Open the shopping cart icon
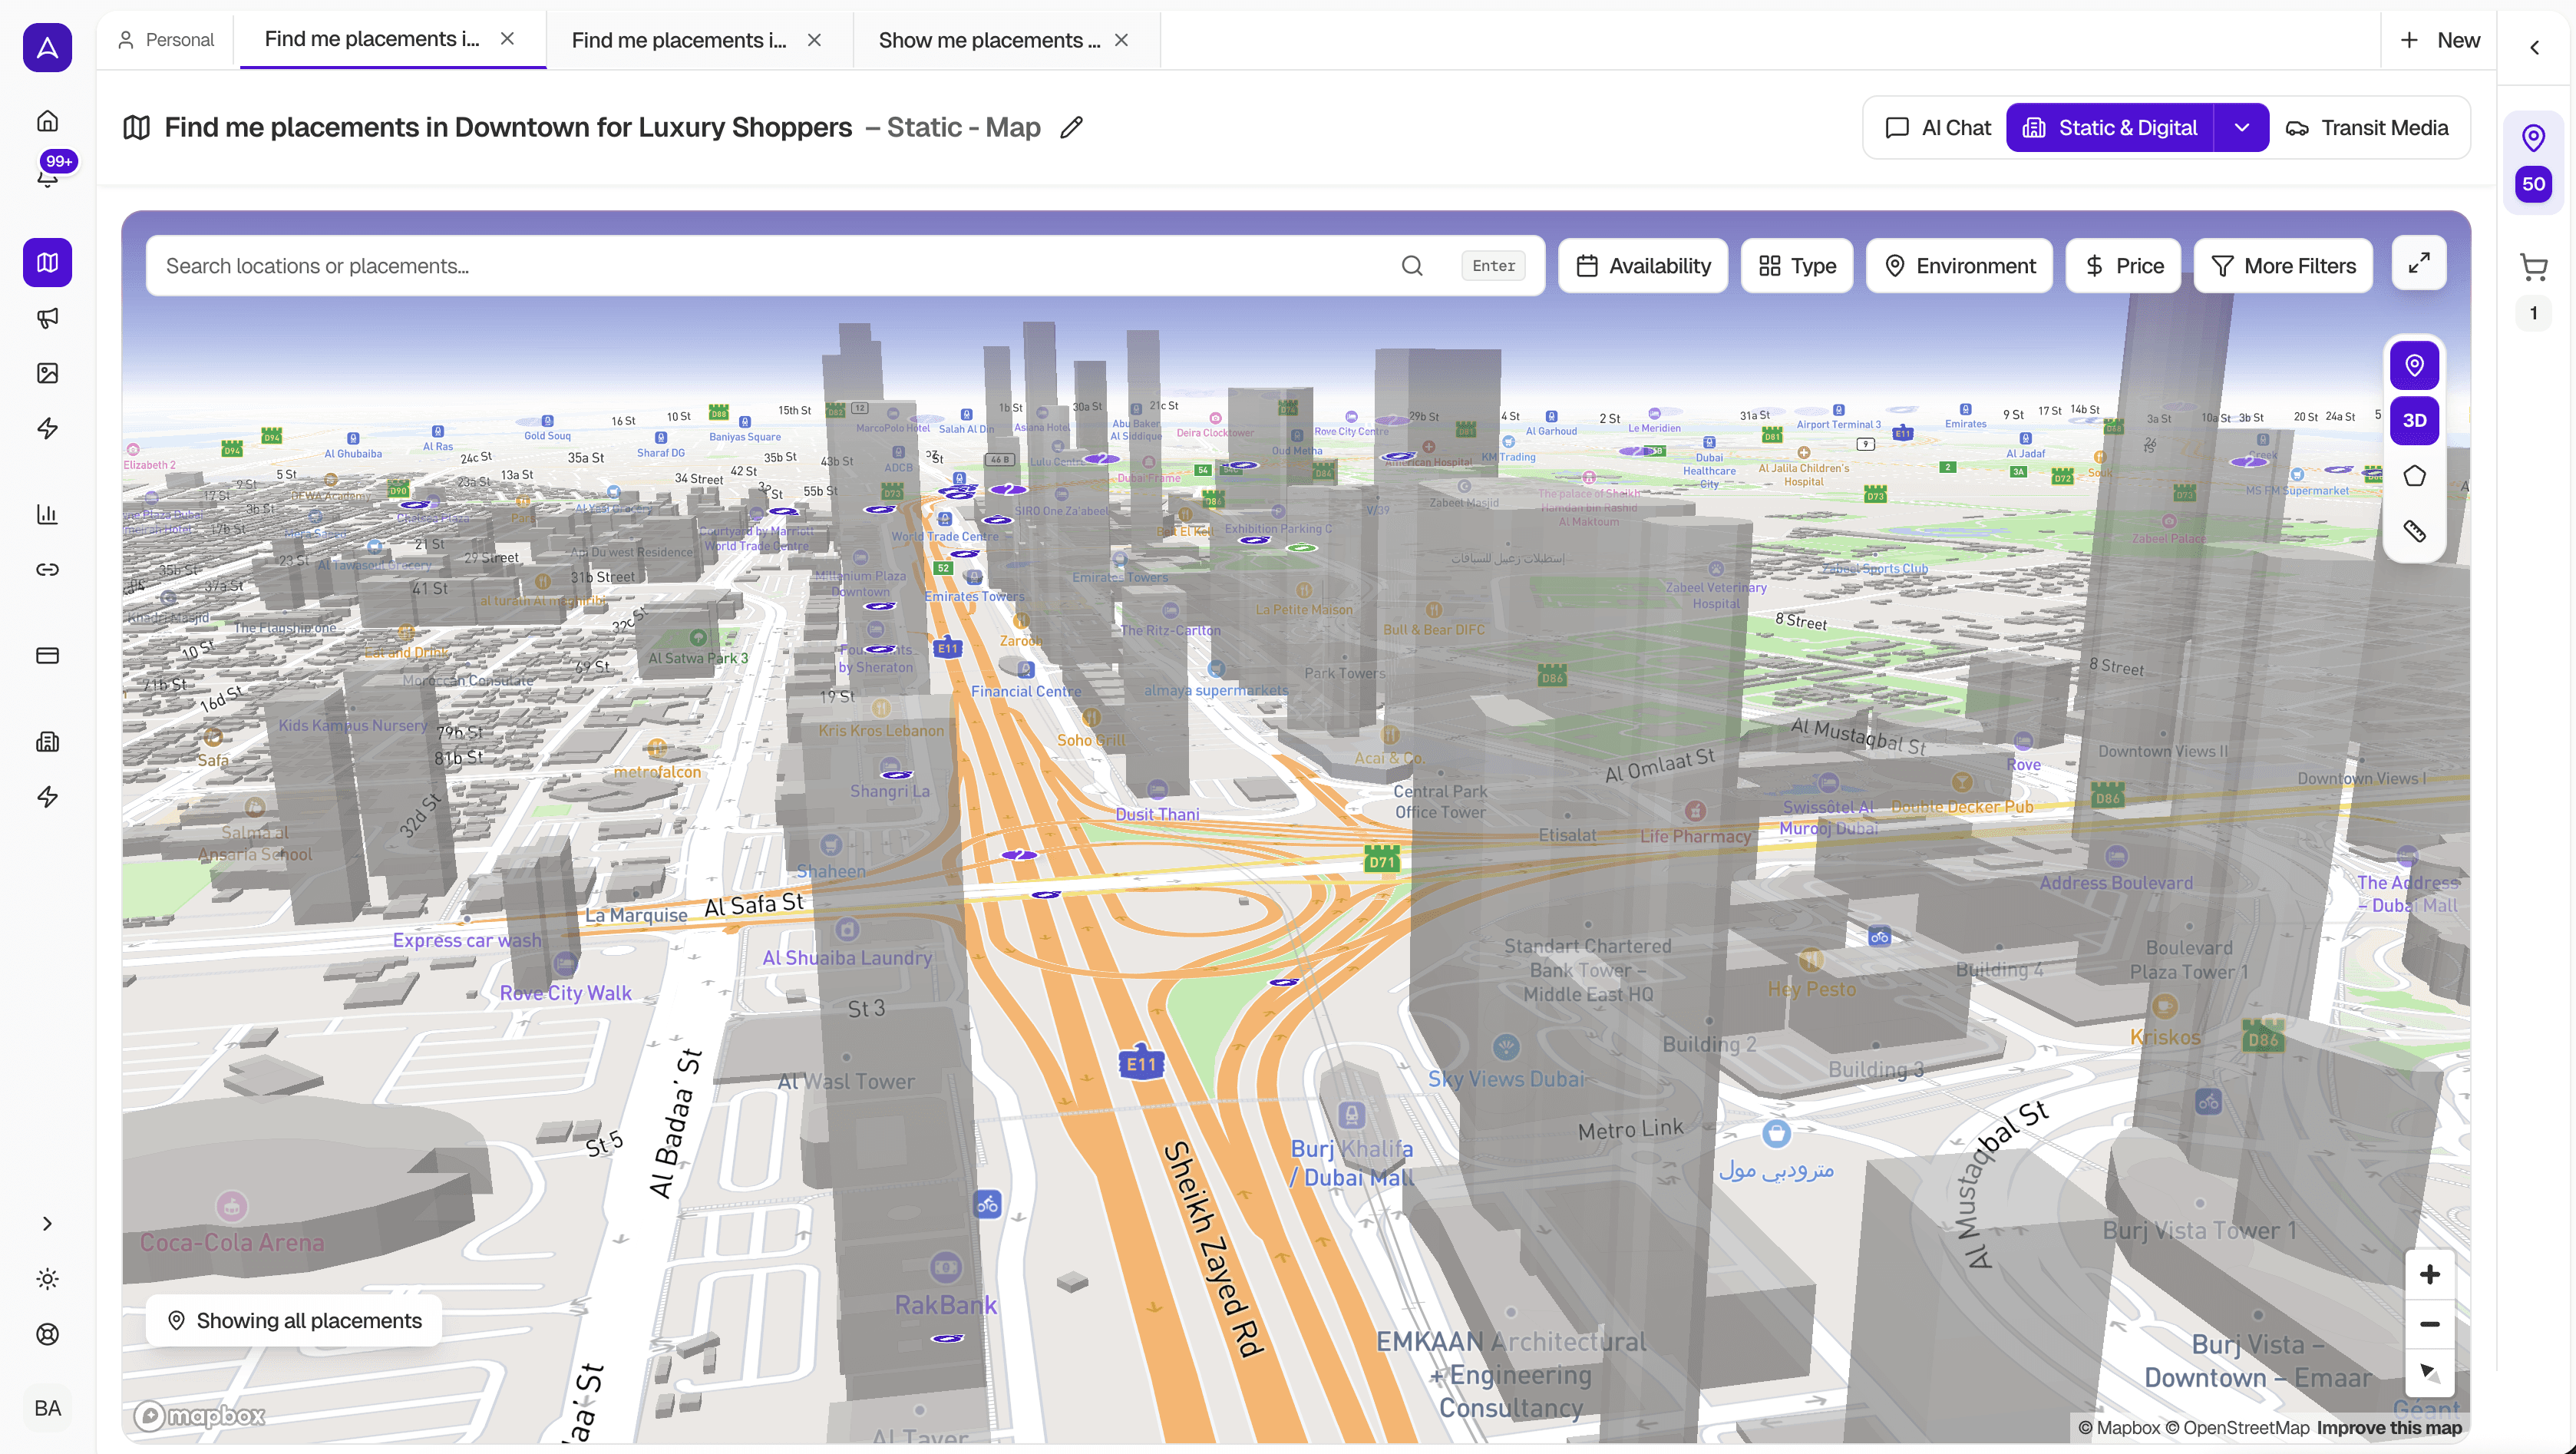Viewport: 2576px width, 1454px height. [x=2532, y=266]
